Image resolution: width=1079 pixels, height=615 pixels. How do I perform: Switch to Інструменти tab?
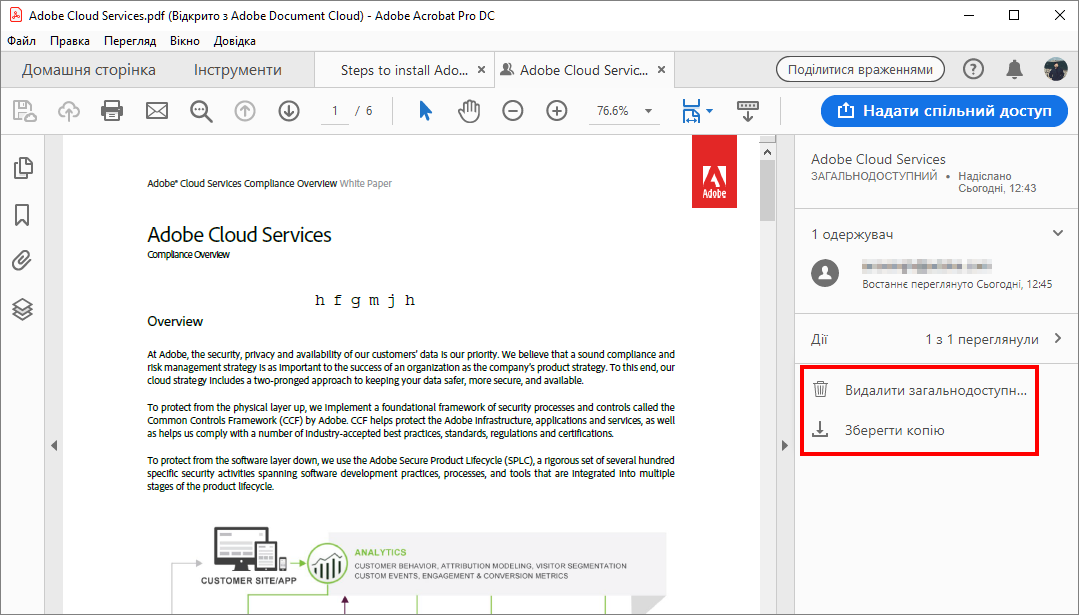coord(237,69)
